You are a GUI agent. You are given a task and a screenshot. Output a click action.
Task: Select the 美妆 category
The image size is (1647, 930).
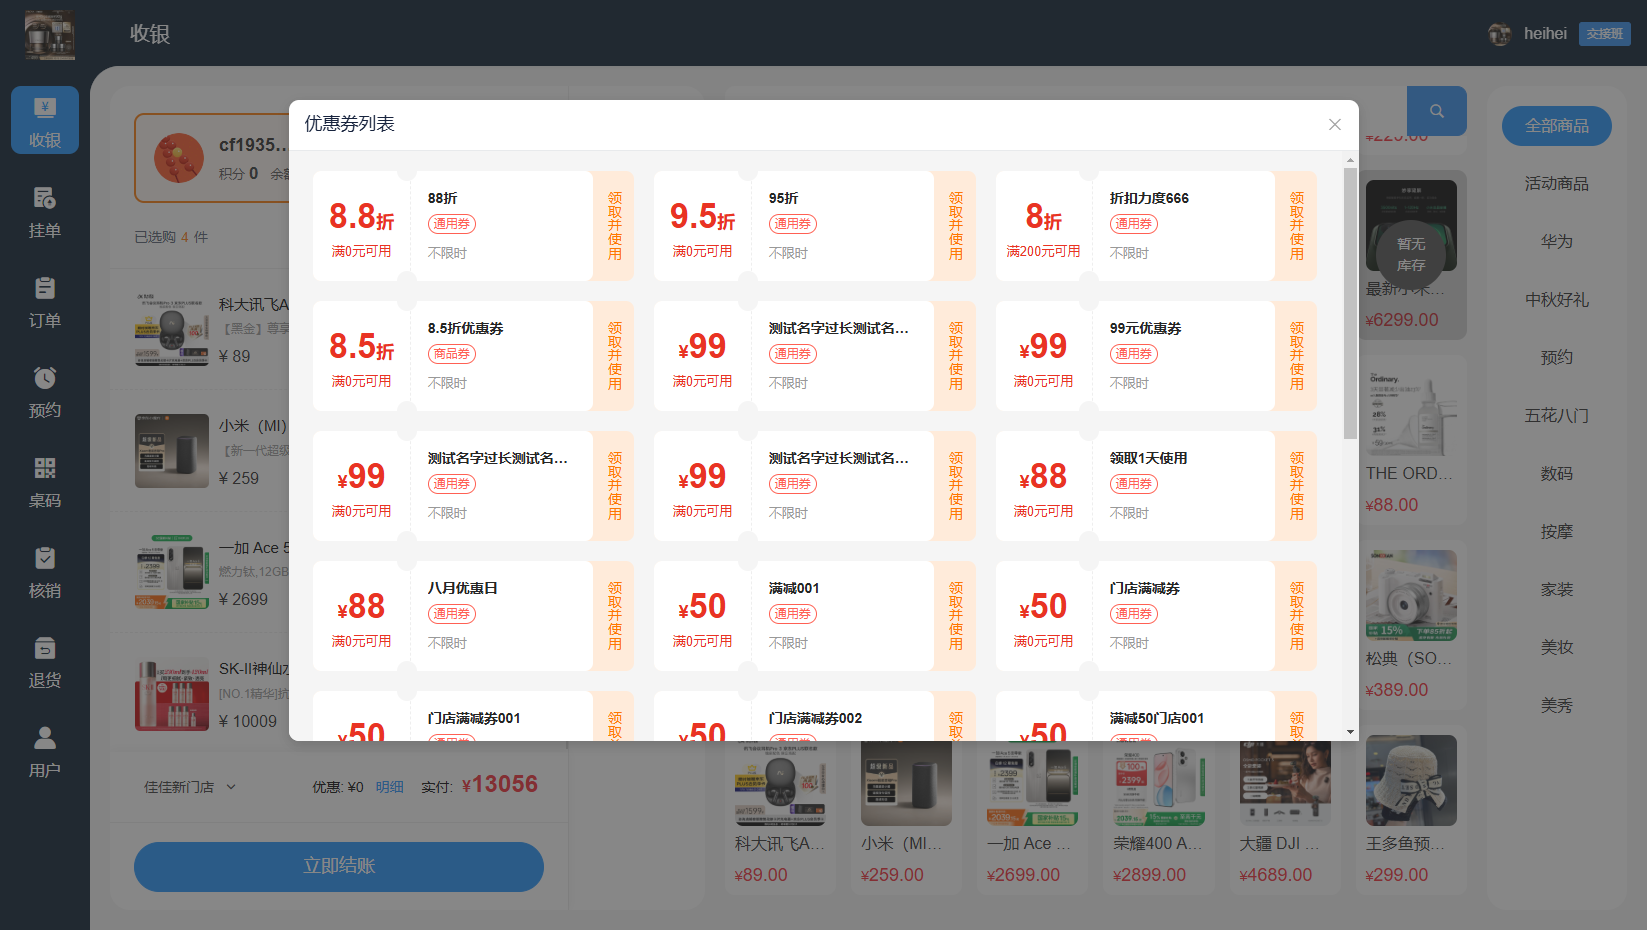[1557, 648]
